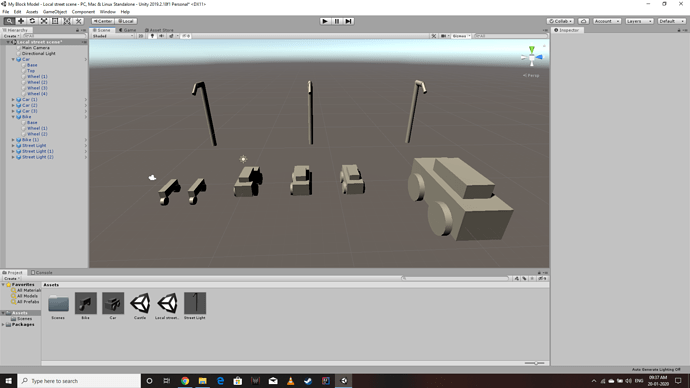Viewport: 690px width, 388px height.
Task: Expand Car (1) in Hierarchy
Action: [13, 100]
